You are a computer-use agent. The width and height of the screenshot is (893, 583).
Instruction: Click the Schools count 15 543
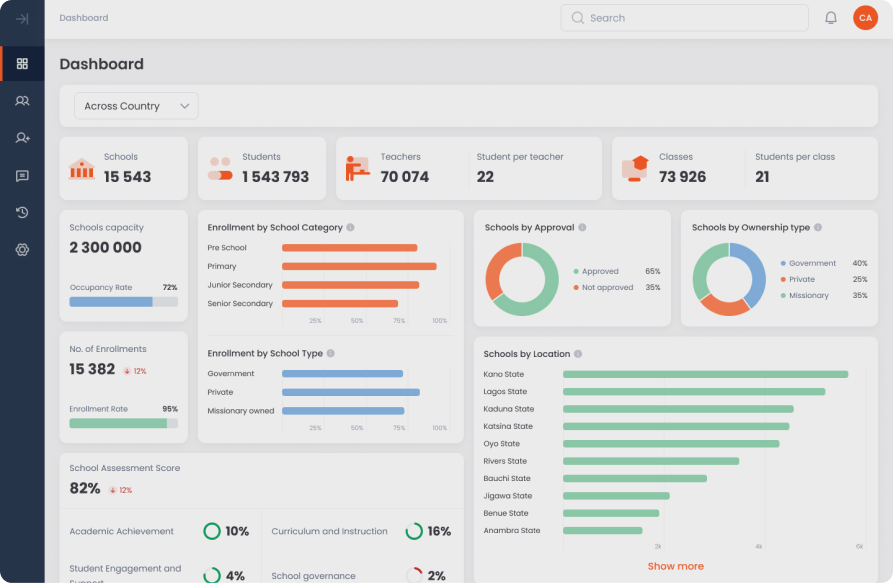(128, 177)
